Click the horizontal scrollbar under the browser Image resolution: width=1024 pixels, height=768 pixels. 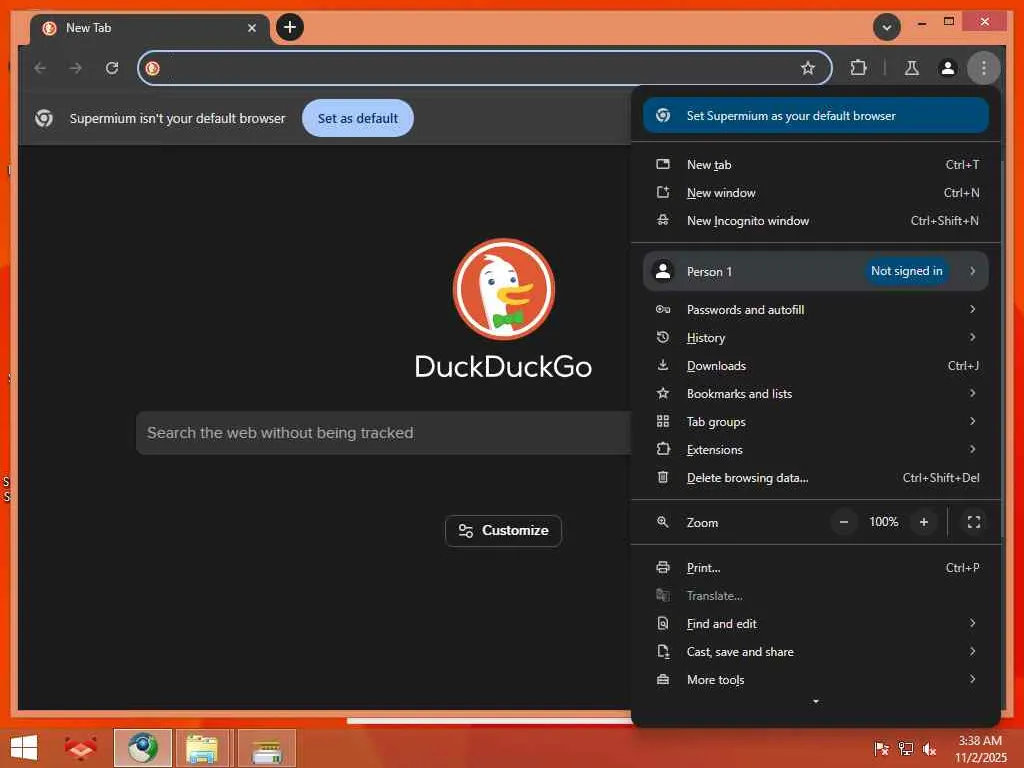[488, 721]
